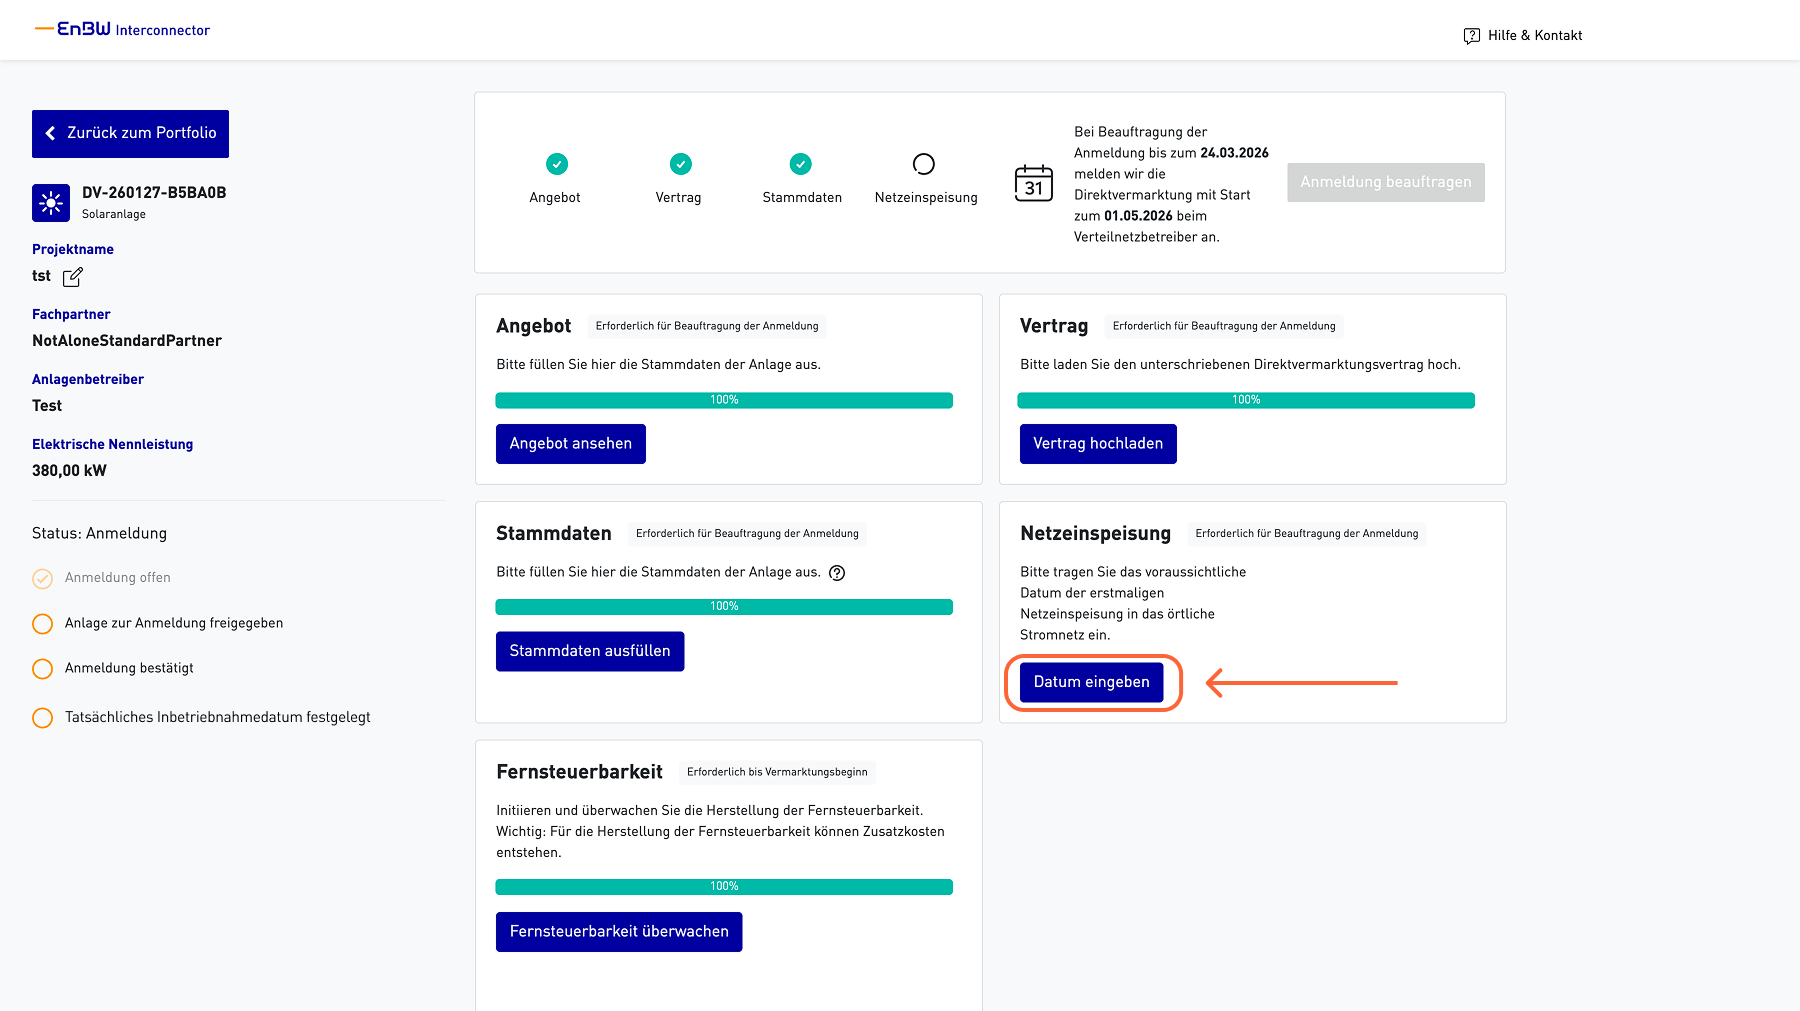Click the Angebot step checkmark icon

(556, 164)
